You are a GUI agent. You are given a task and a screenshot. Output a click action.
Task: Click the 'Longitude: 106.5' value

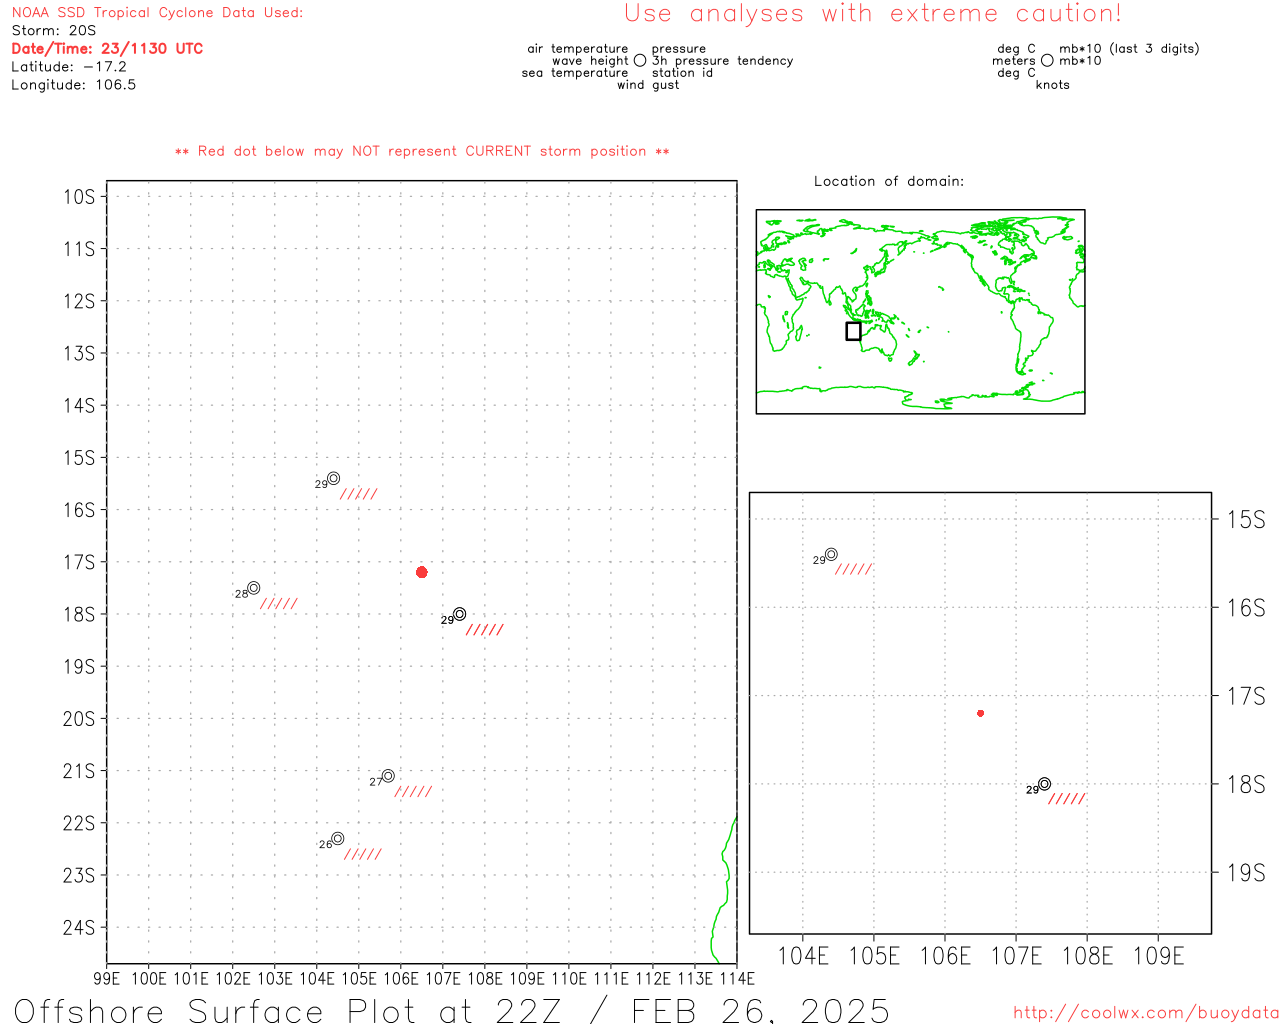[x=74, y=85]
